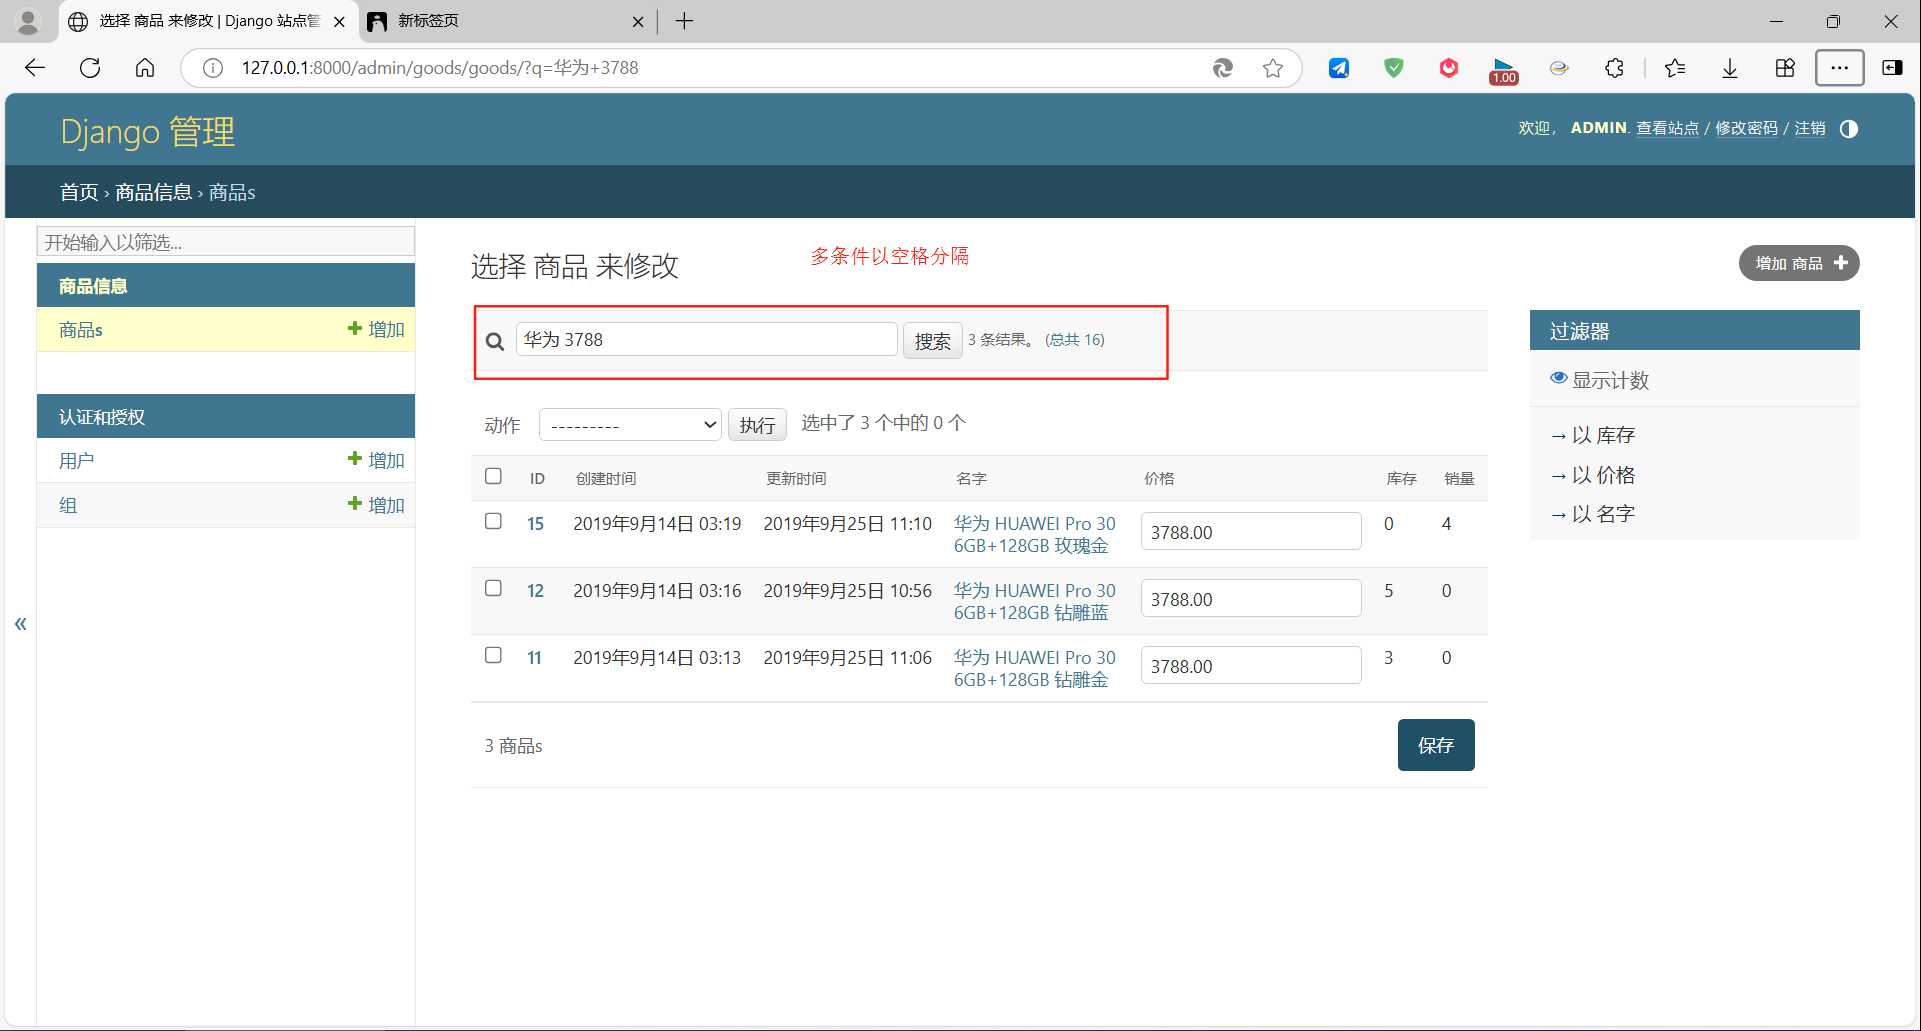The width and height of the screenshot is (1921, 1031).
Task: Check the row checkbox for ID 12
Action: point(493,588)
